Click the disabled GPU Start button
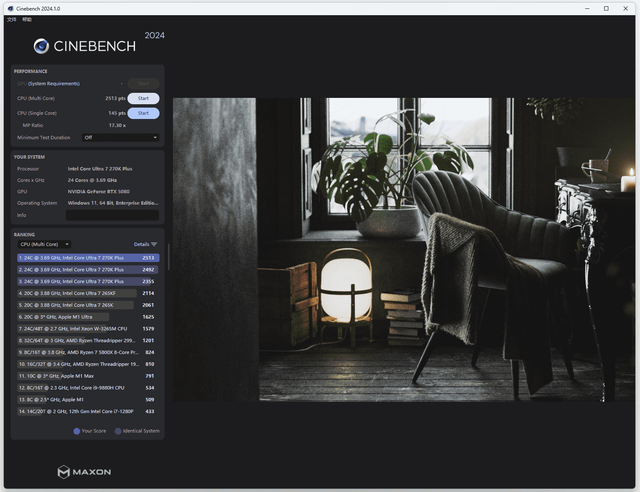The height and width of the screenshot is (492, 640). tap(143, 84)
